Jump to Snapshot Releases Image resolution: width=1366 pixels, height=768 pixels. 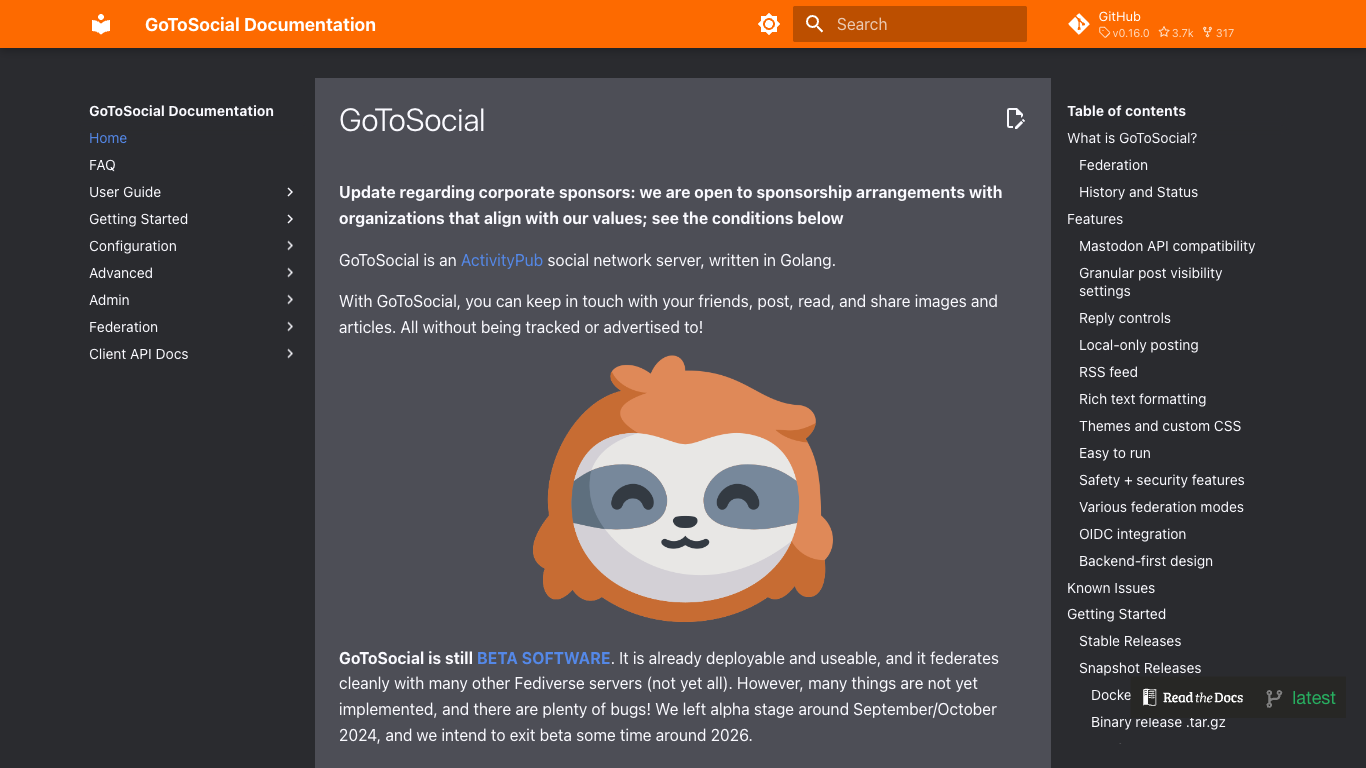coord(1140,668)
